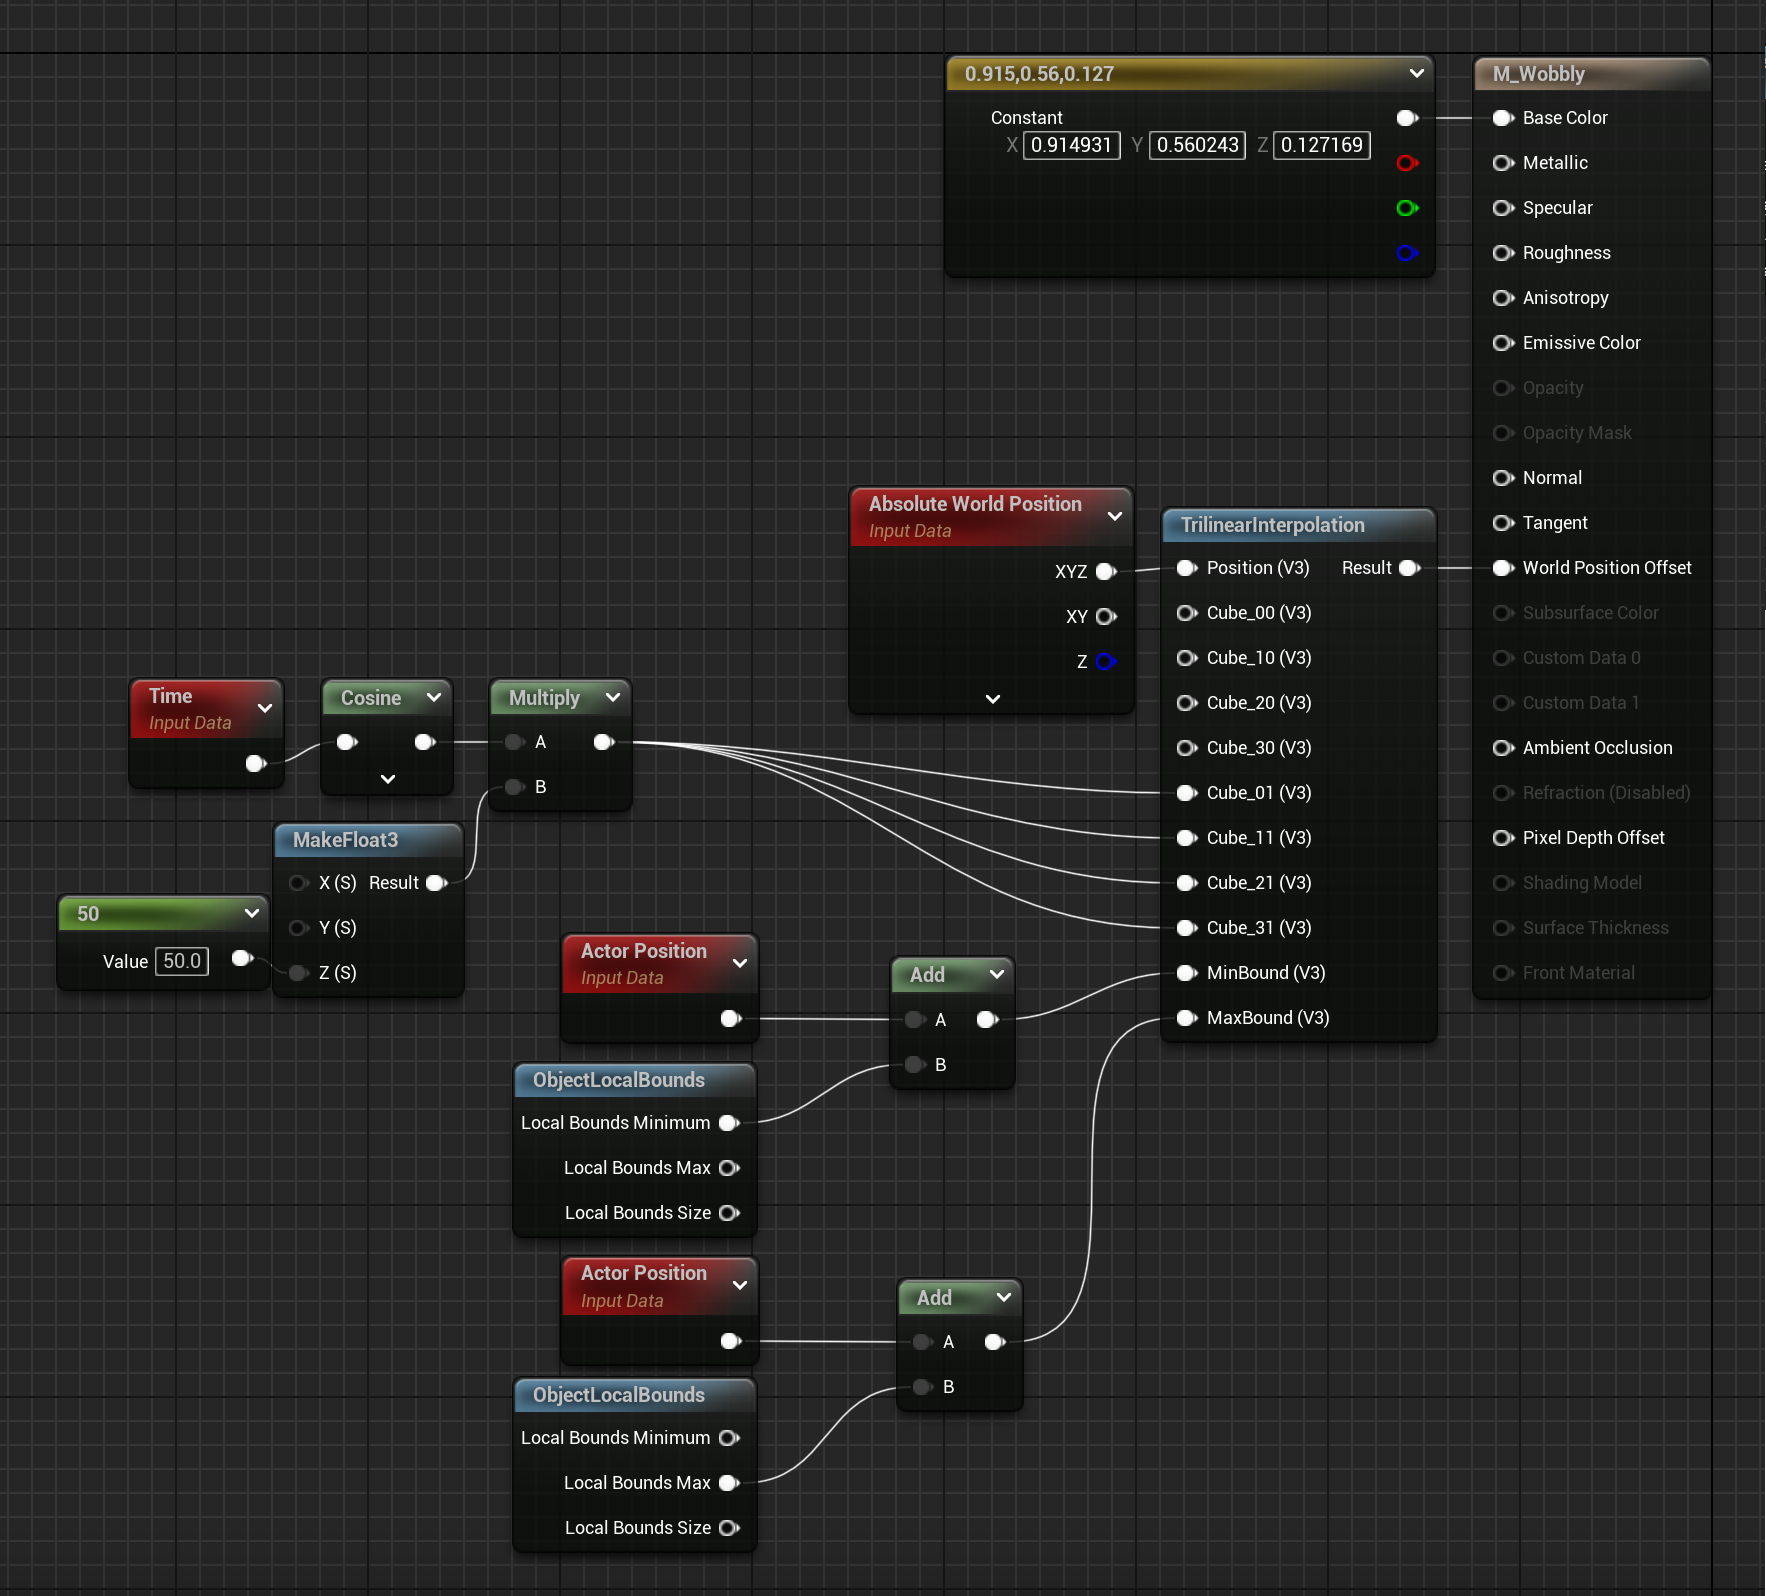
Task: Click the Anisotropy input pin
Action: point(1503,298)
